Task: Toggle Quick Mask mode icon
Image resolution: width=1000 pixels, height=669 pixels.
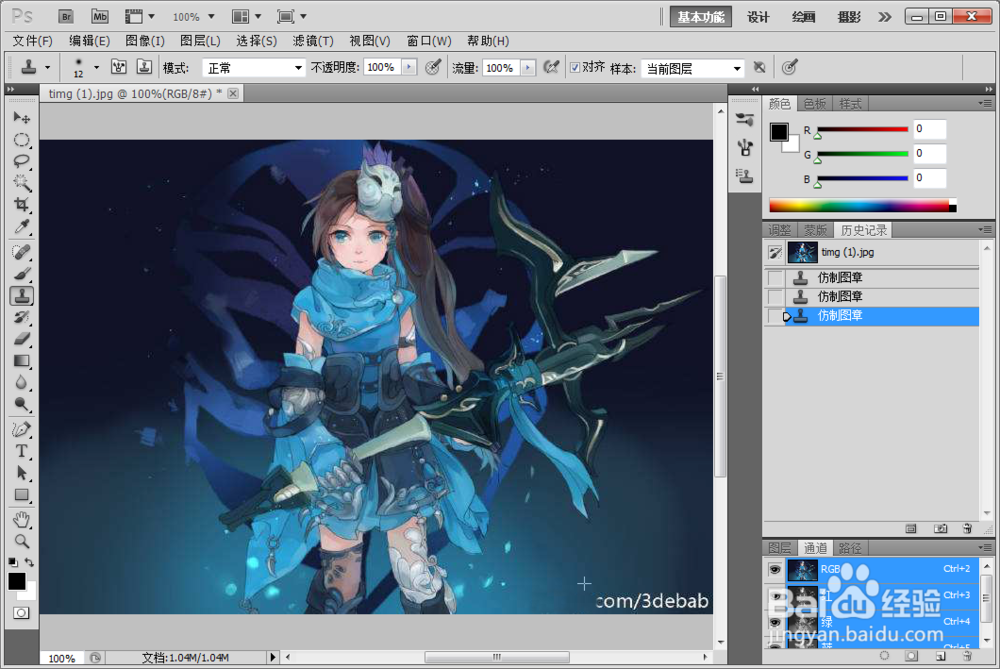Action: (21, 613)
